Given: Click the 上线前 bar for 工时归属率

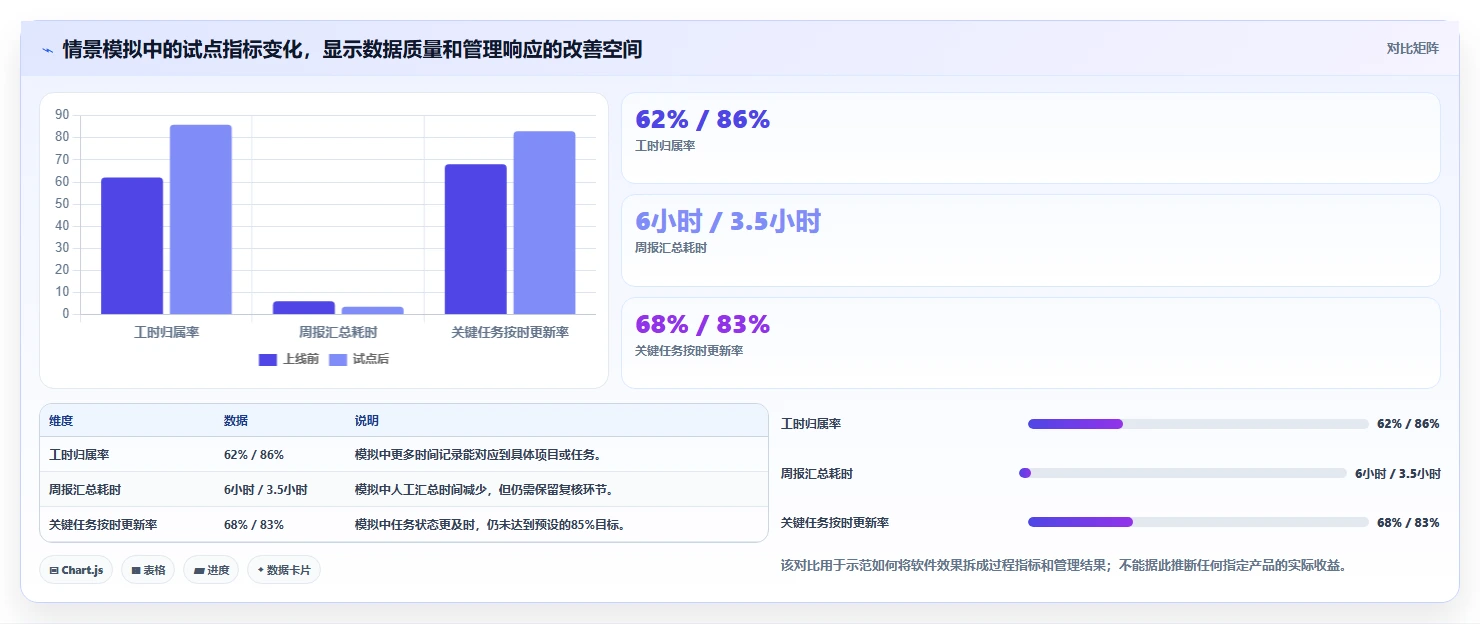Looking at the screenshot, I should pos(132,246).
